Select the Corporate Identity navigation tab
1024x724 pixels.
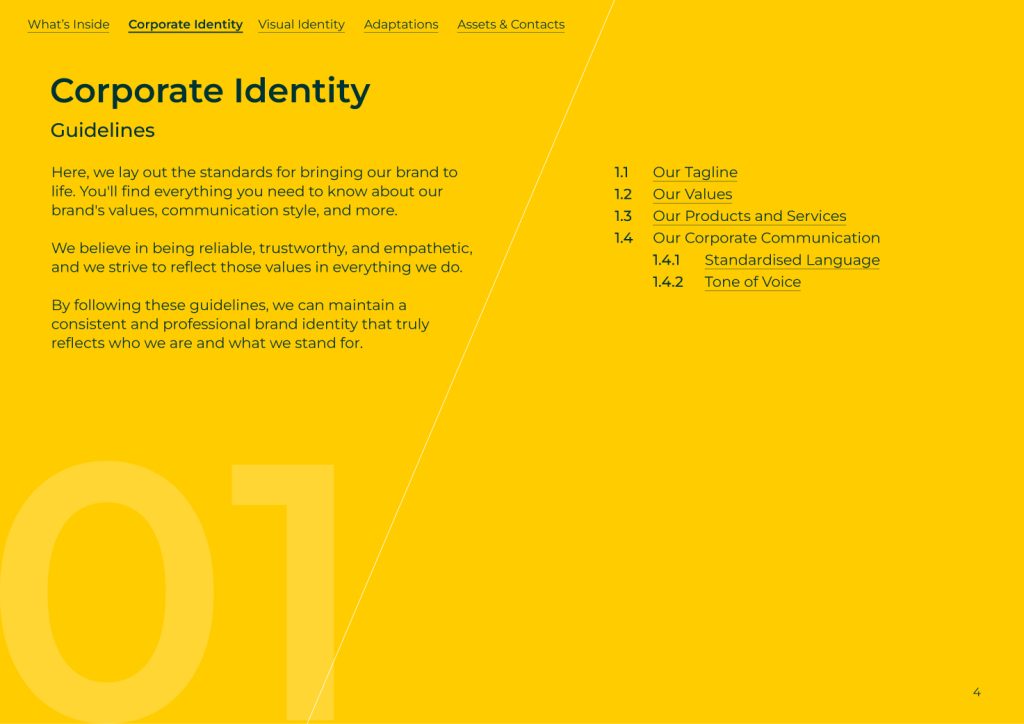(x=185, y=25)
